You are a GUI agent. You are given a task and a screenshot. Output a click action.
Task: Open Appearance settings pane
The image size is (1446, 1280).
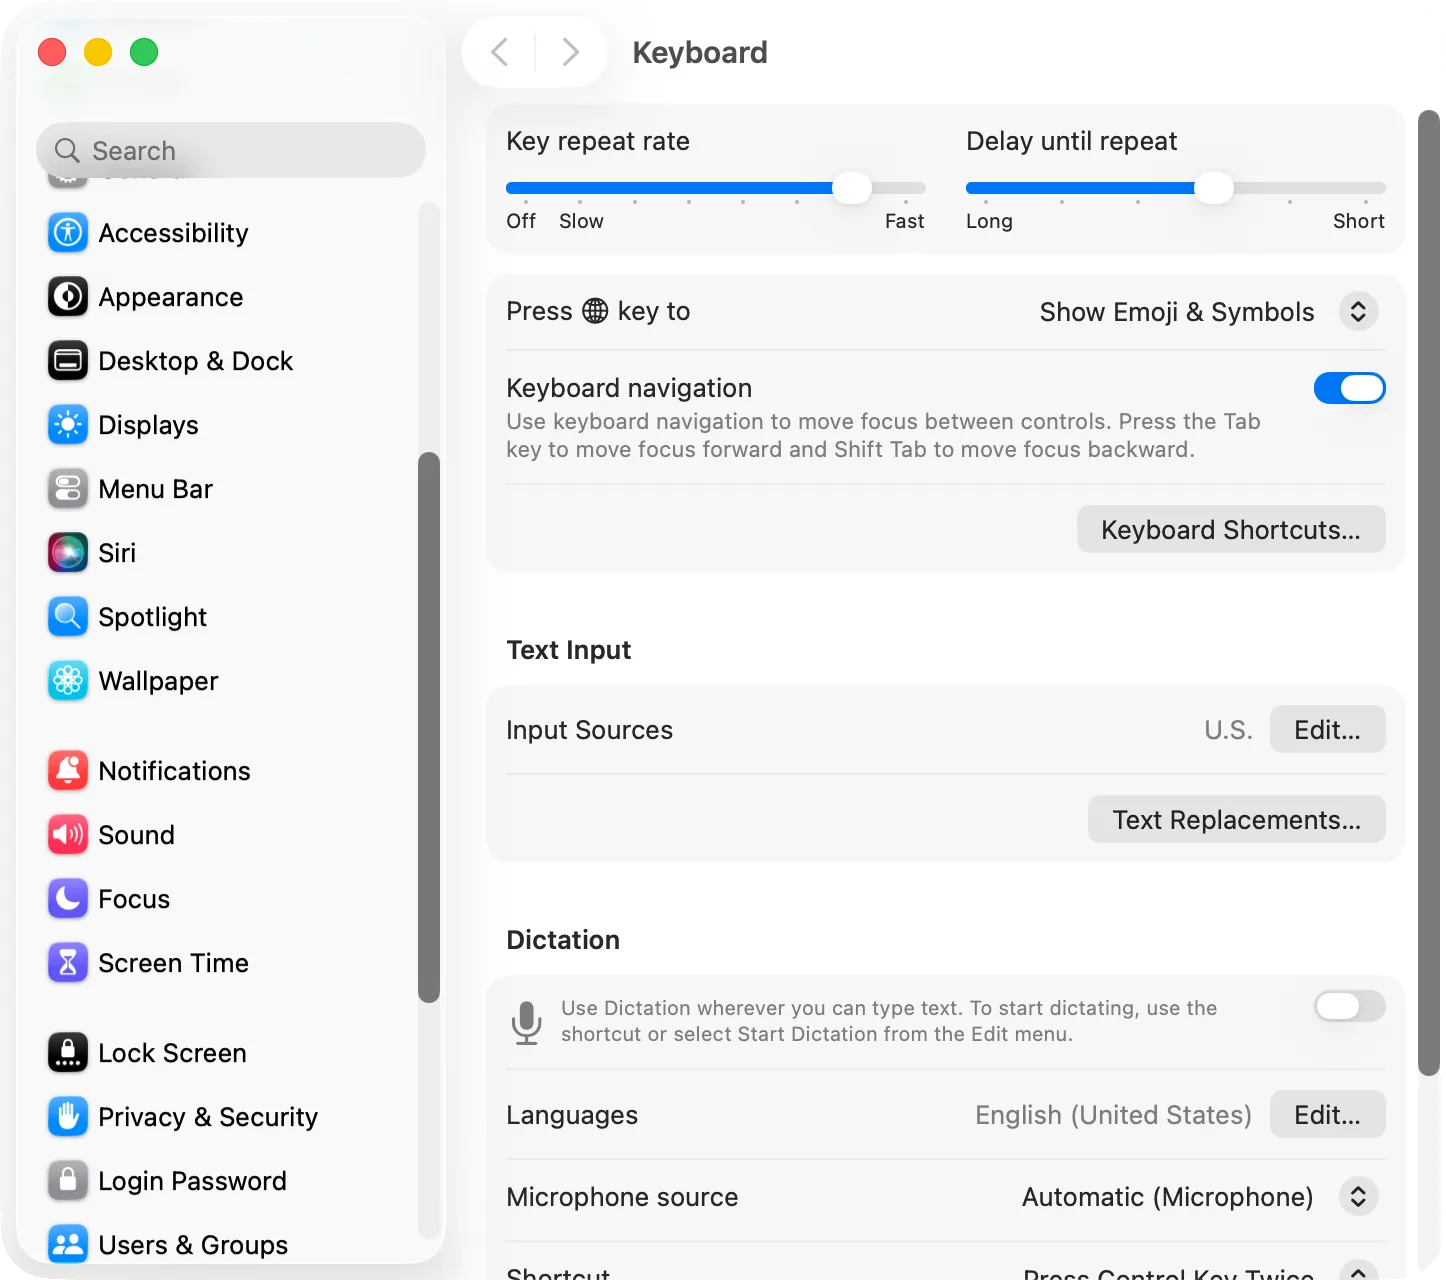(x=171, y=297)
